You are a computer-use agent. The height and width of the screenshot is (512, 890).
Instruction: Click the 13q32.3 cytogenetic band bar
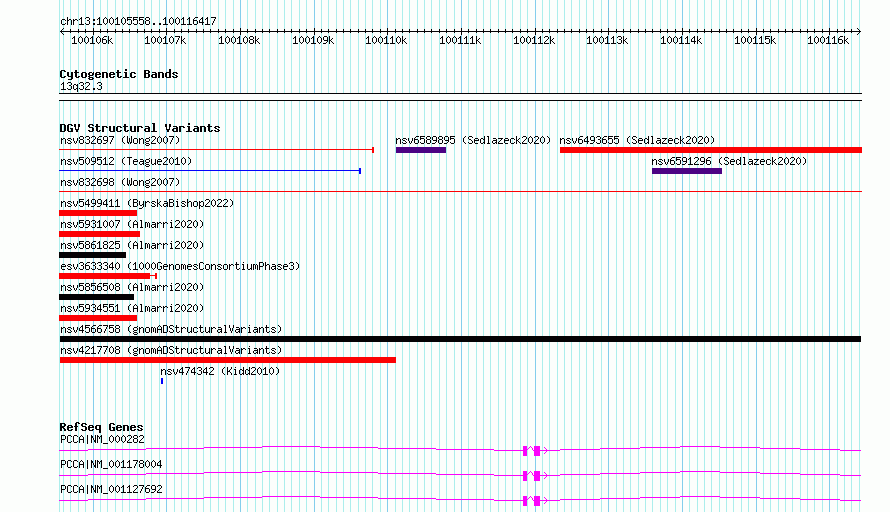(460, 97)
